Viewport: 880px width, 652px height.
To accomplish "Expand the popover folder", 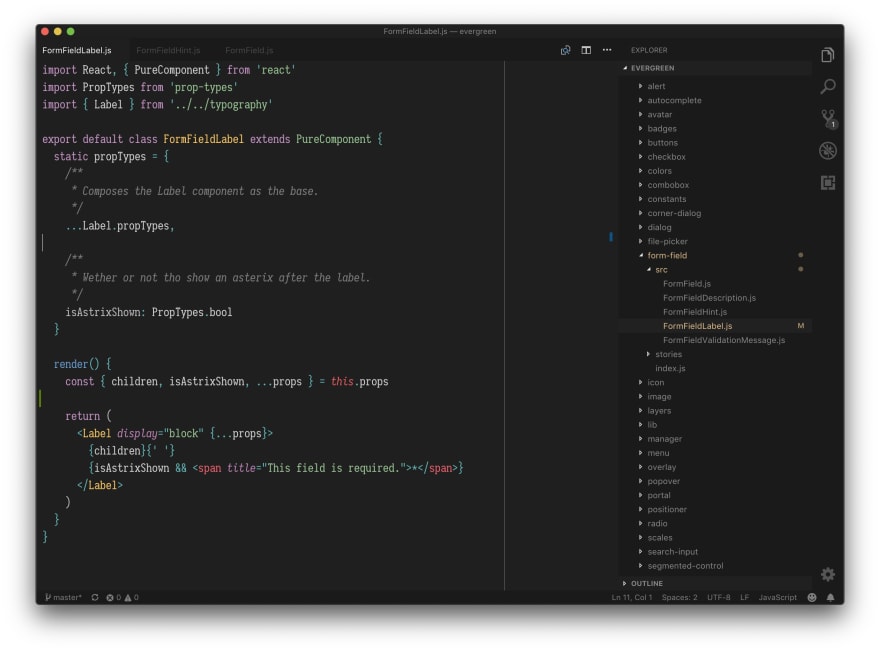I will [716, 481].
